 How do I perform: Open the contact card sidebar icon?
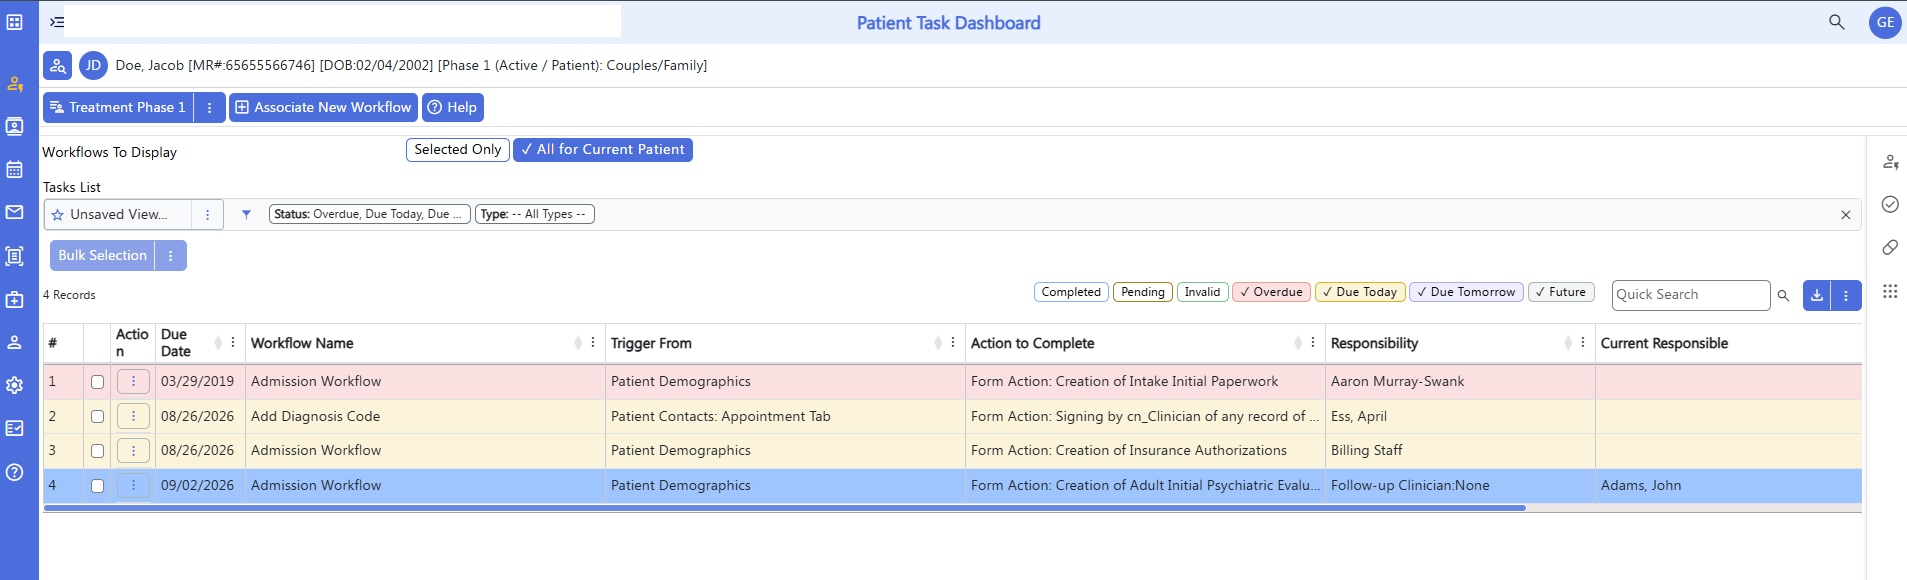point(14,127)
